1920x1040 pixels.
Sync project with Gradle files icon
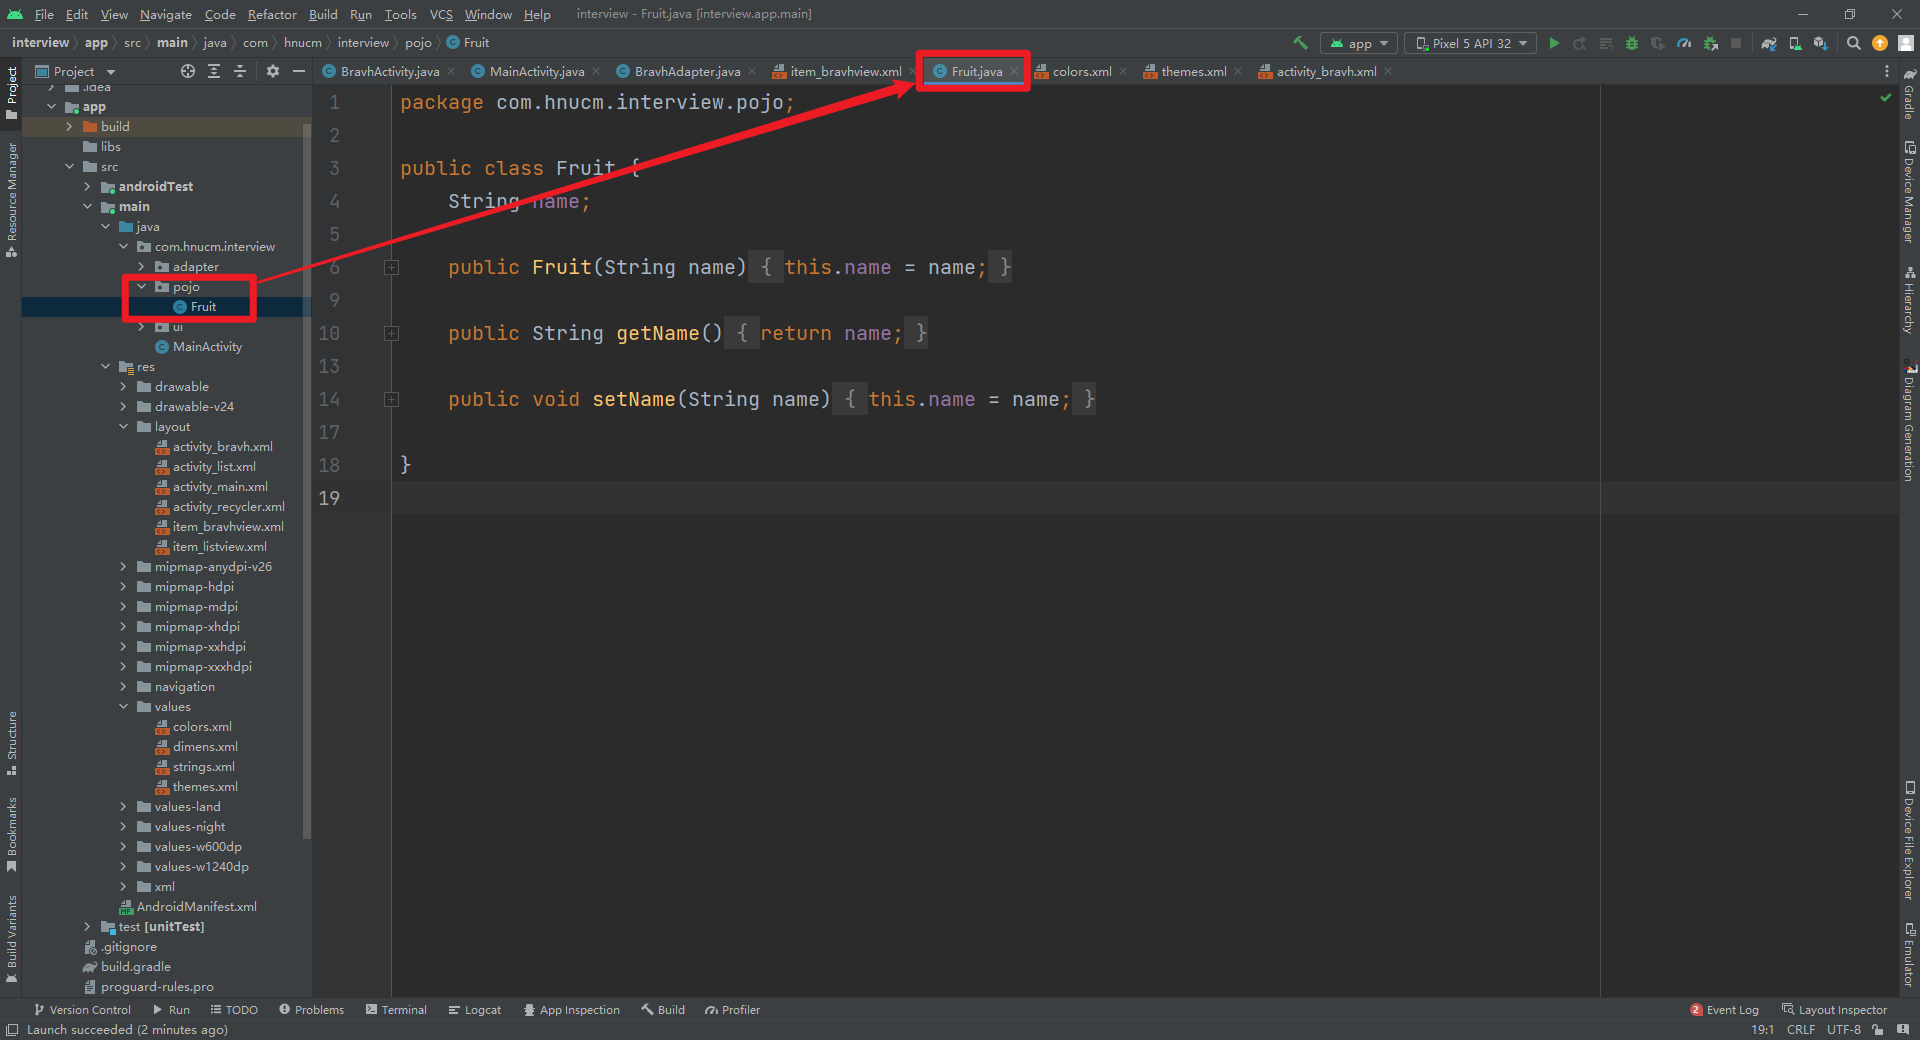(x=1769, y=43)
